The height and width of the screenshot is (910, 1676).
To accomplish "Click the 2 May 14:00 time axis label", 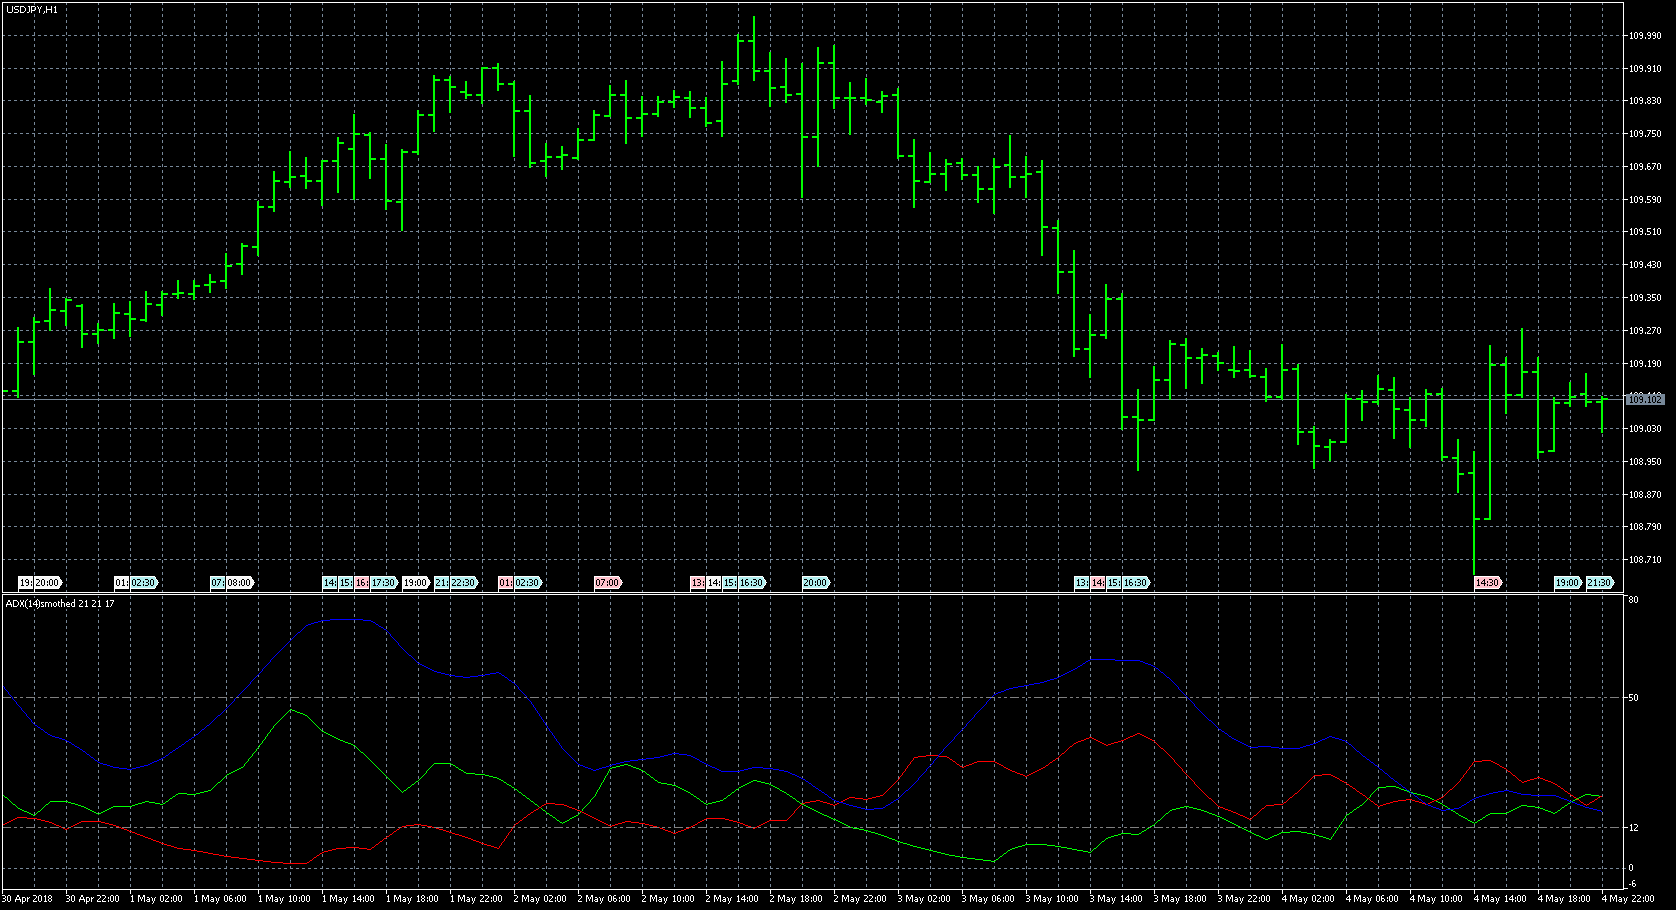I will (734, 899).
